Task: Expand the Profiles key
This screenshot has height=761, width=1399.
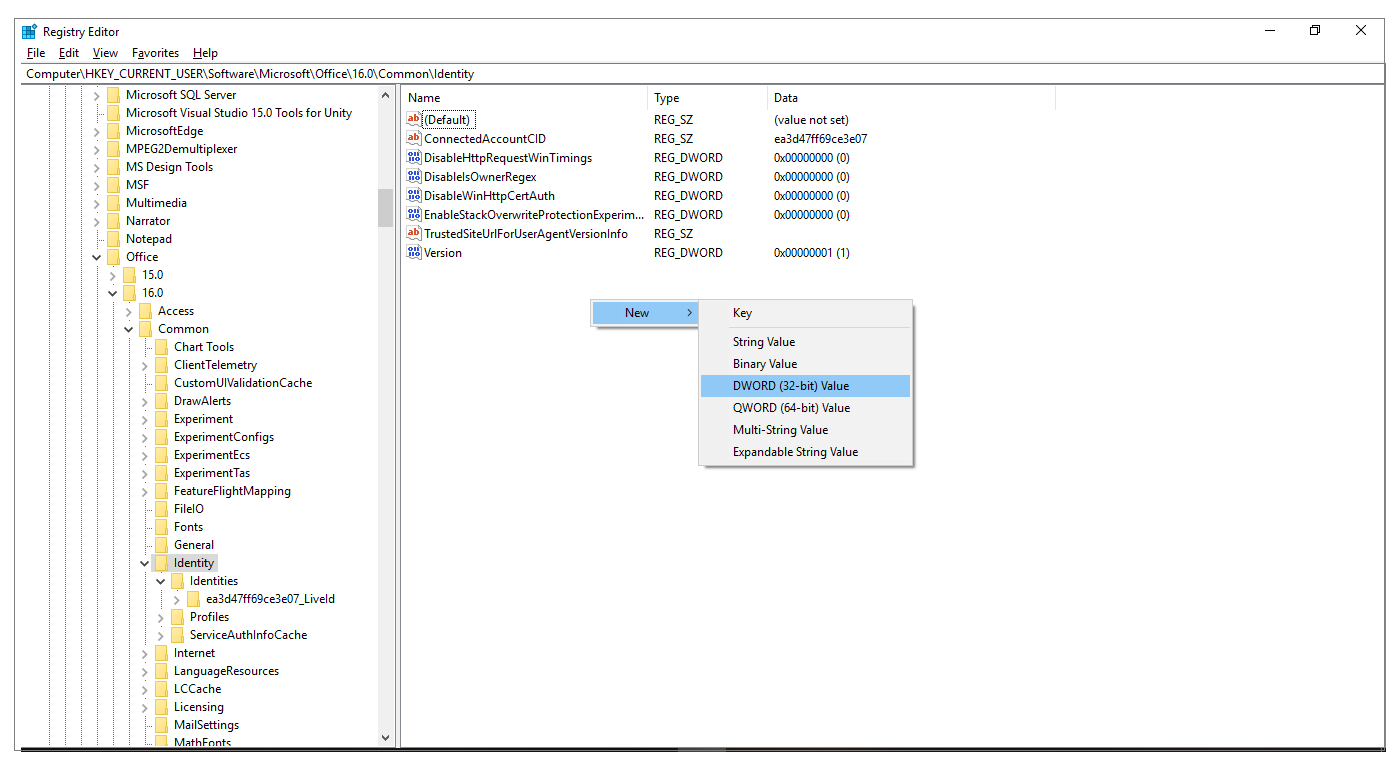Action: pyautogui.click(x=161, y=617)
